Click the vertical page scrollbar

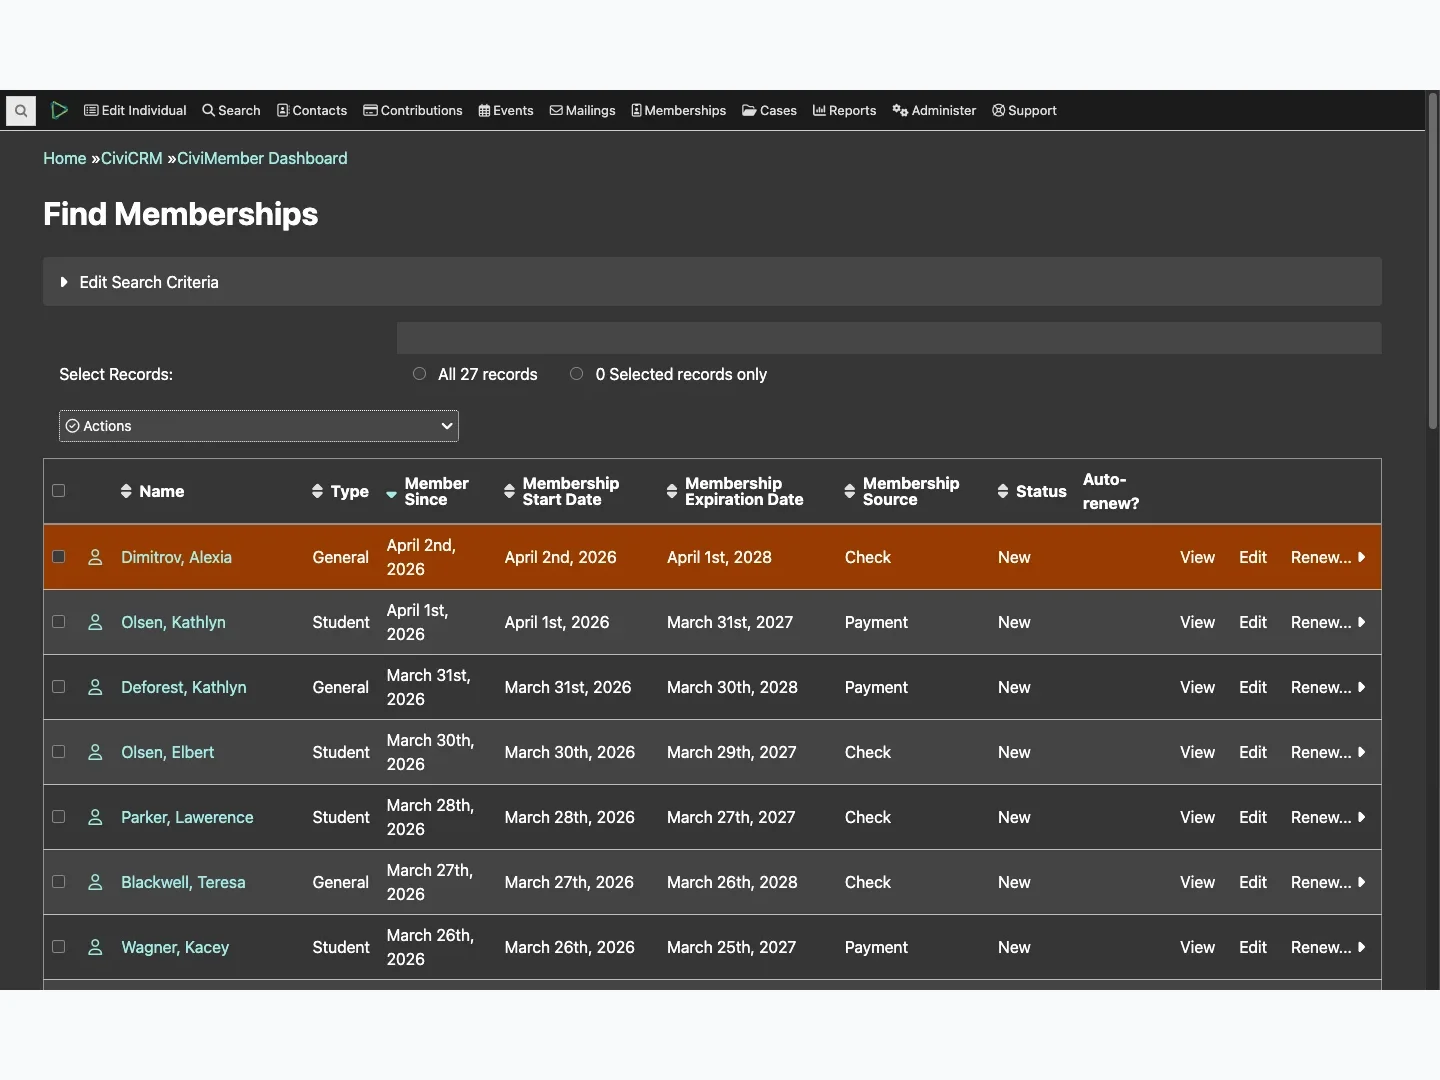[x=1432, y=263]
